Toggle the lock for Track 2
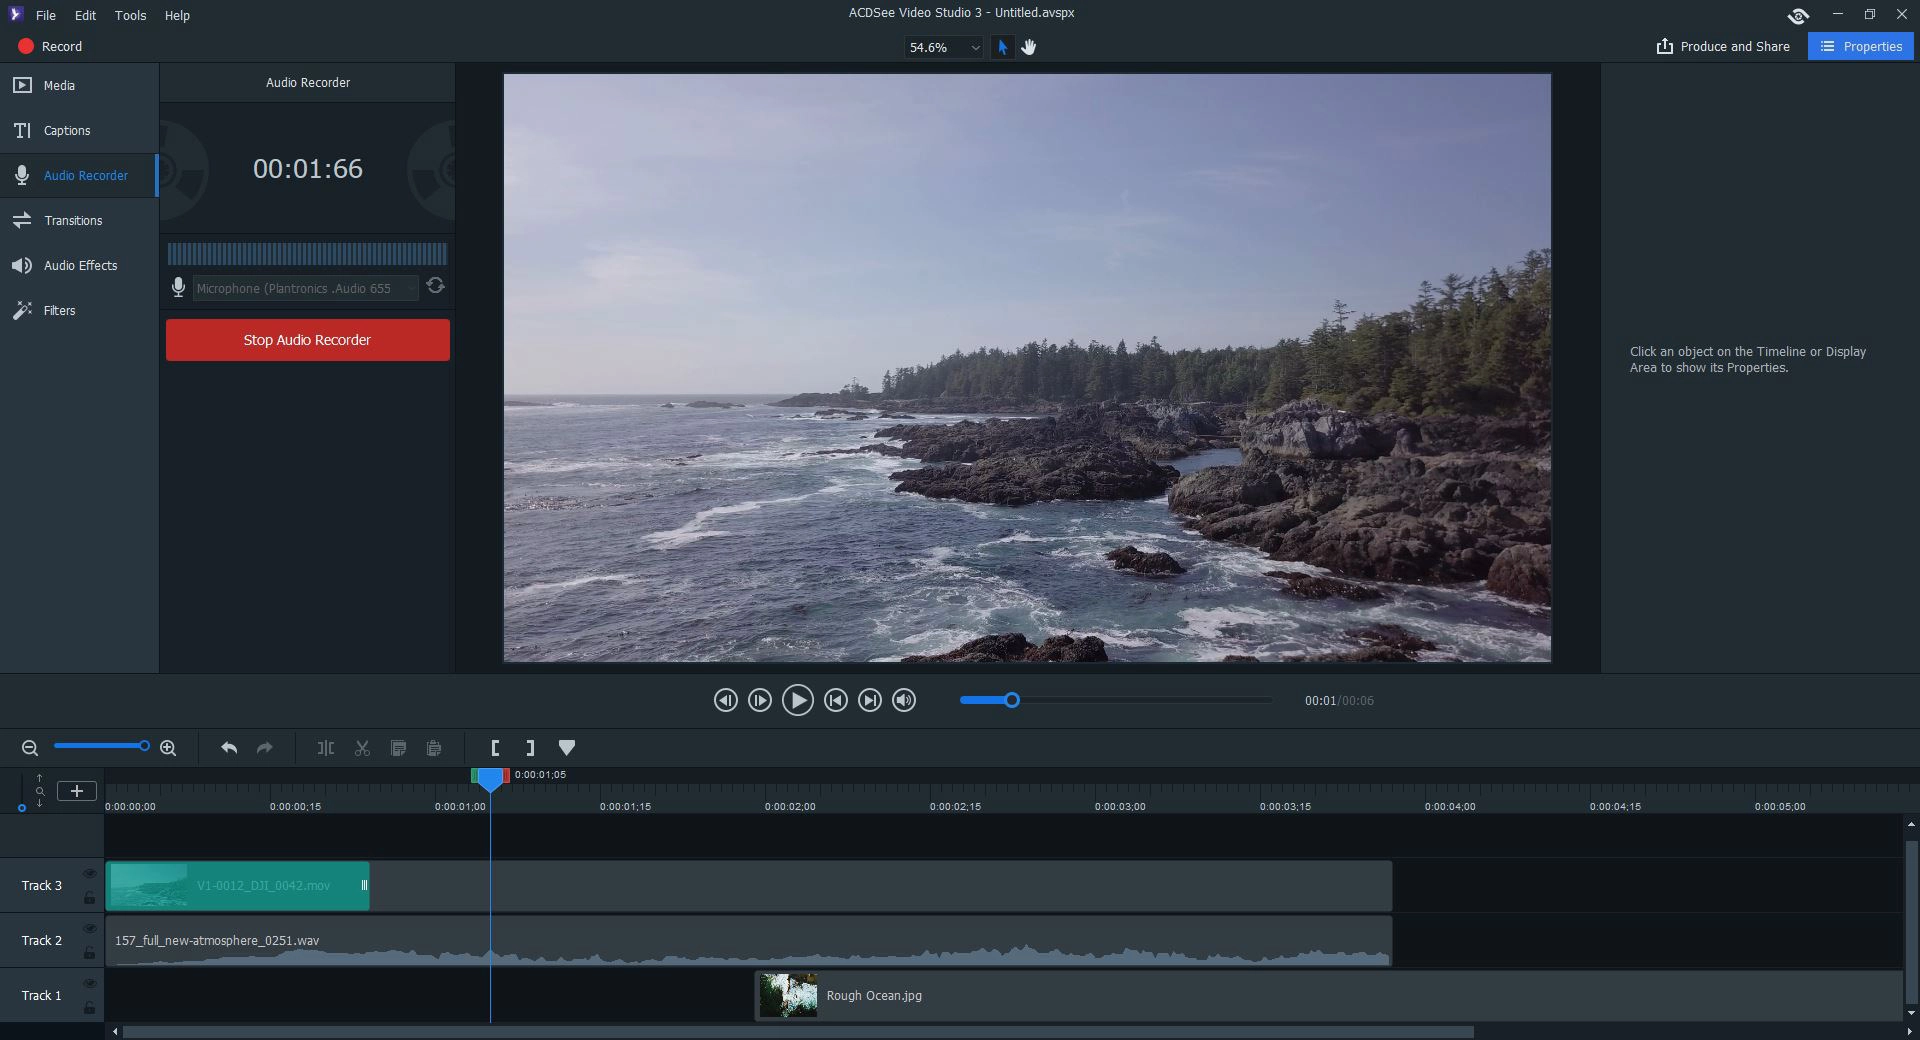 click(89, 952)
